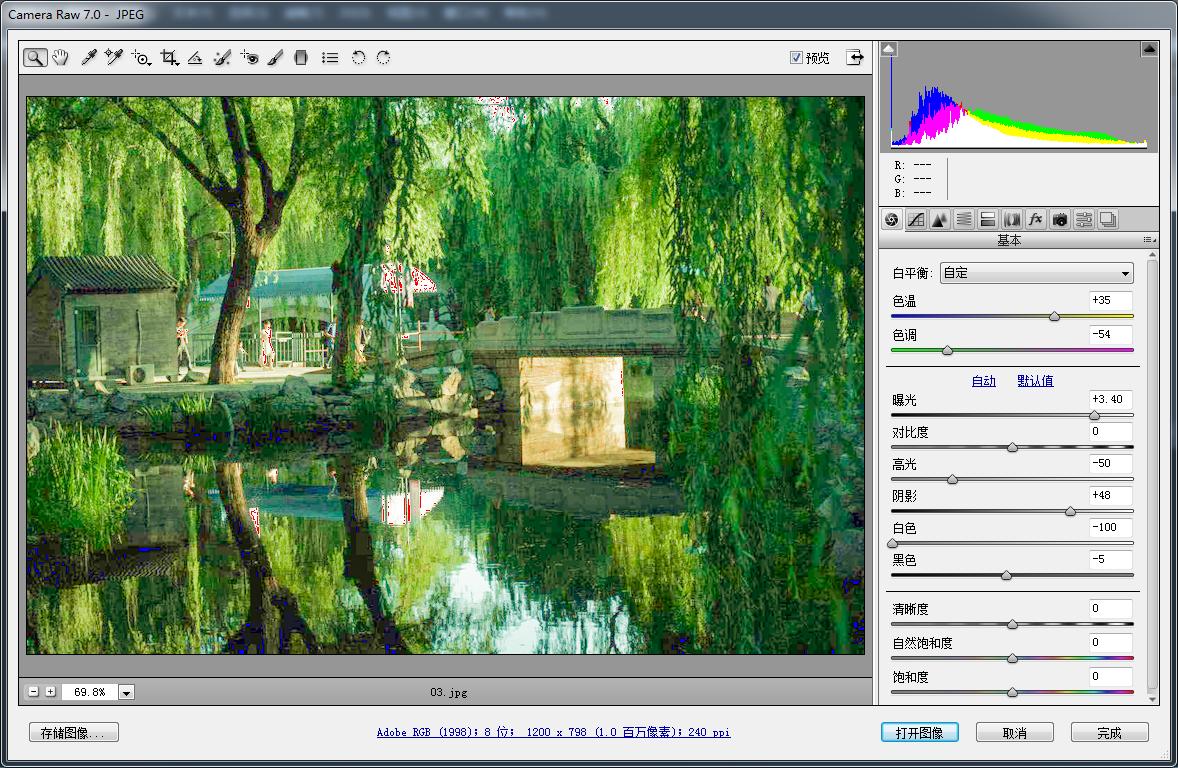Click the 白色 value field showing -100
The height and width of the screenshot is (768, 1178).
(x=1111, y=528)
